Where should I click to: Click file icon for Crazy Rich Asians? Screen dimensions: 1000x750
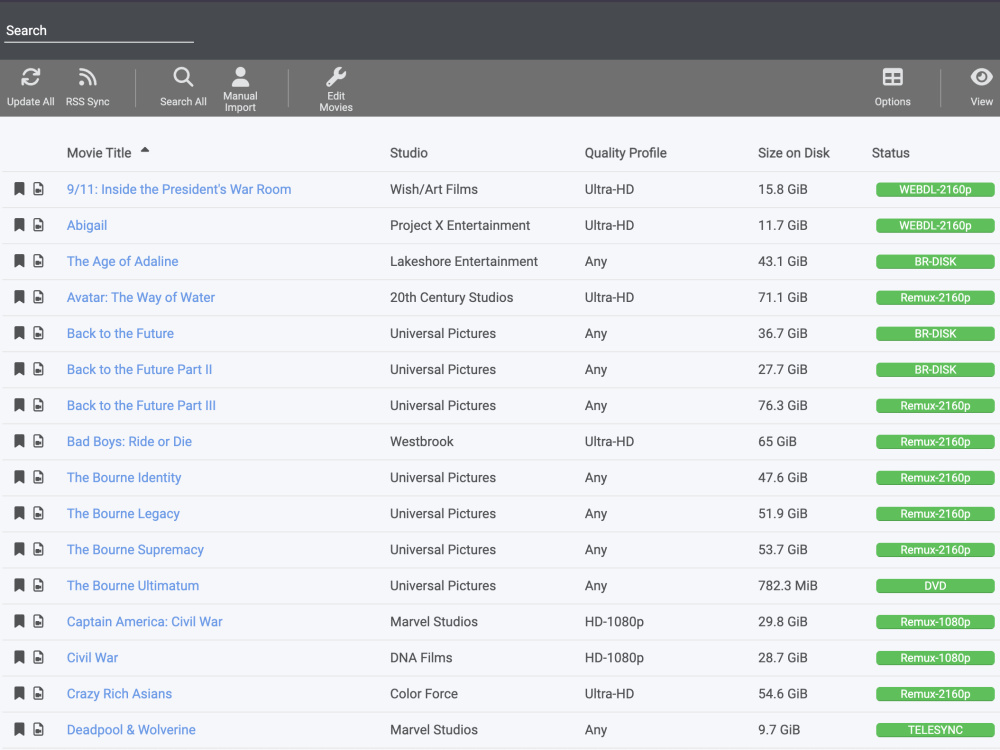[38, 694]
